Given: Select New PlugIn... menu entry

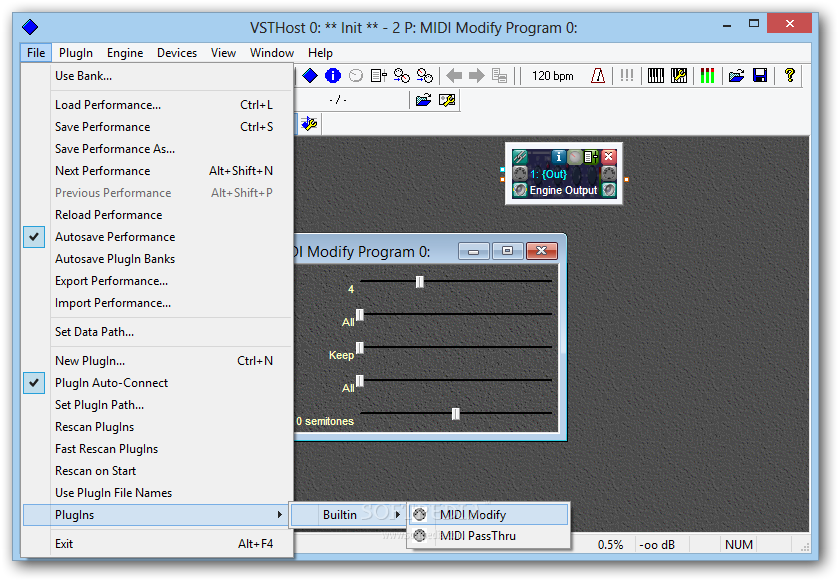Looking at the screenshot, I should click(157, 361).
